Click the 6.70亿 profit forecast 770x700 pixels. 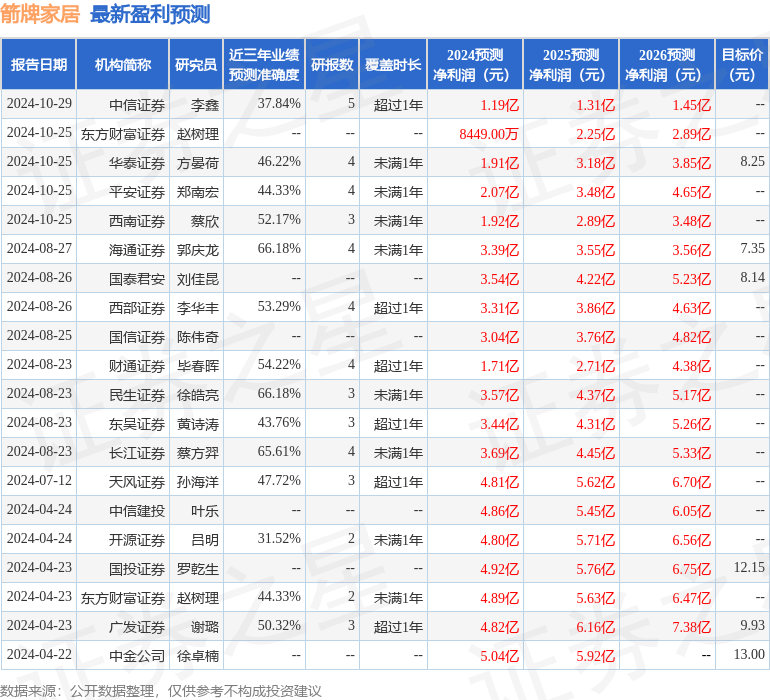[x=691, y=481]
